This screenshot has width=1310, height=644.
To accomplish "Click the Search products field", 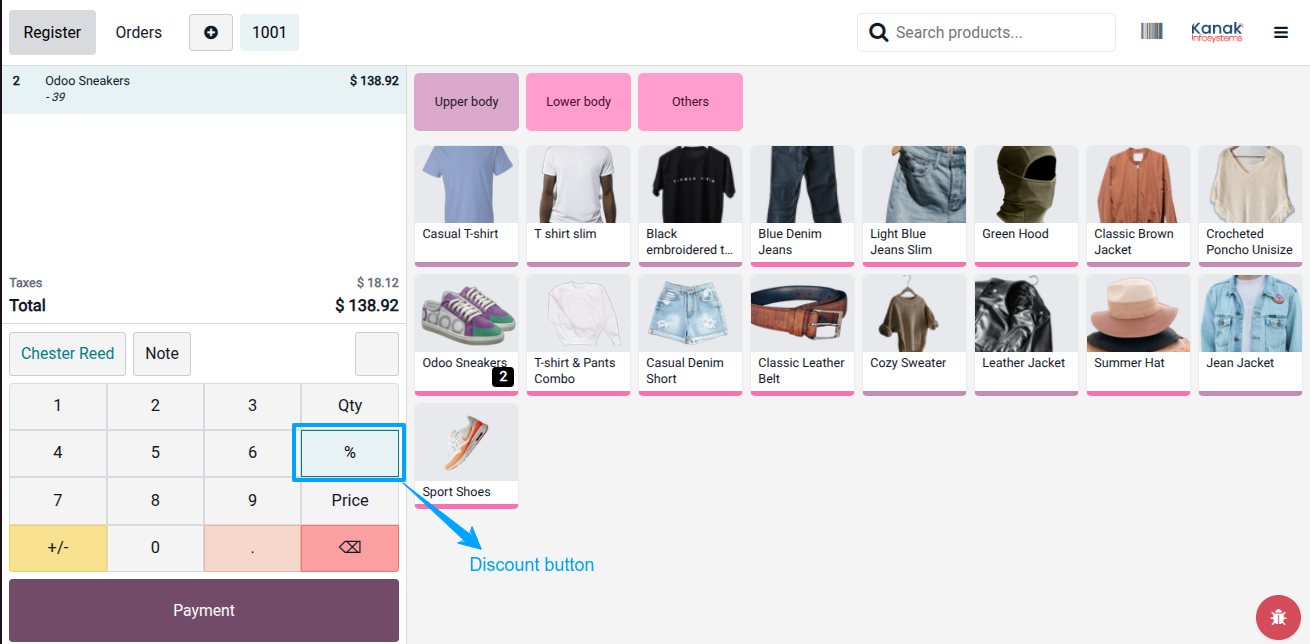I will (x=986, y=32).
